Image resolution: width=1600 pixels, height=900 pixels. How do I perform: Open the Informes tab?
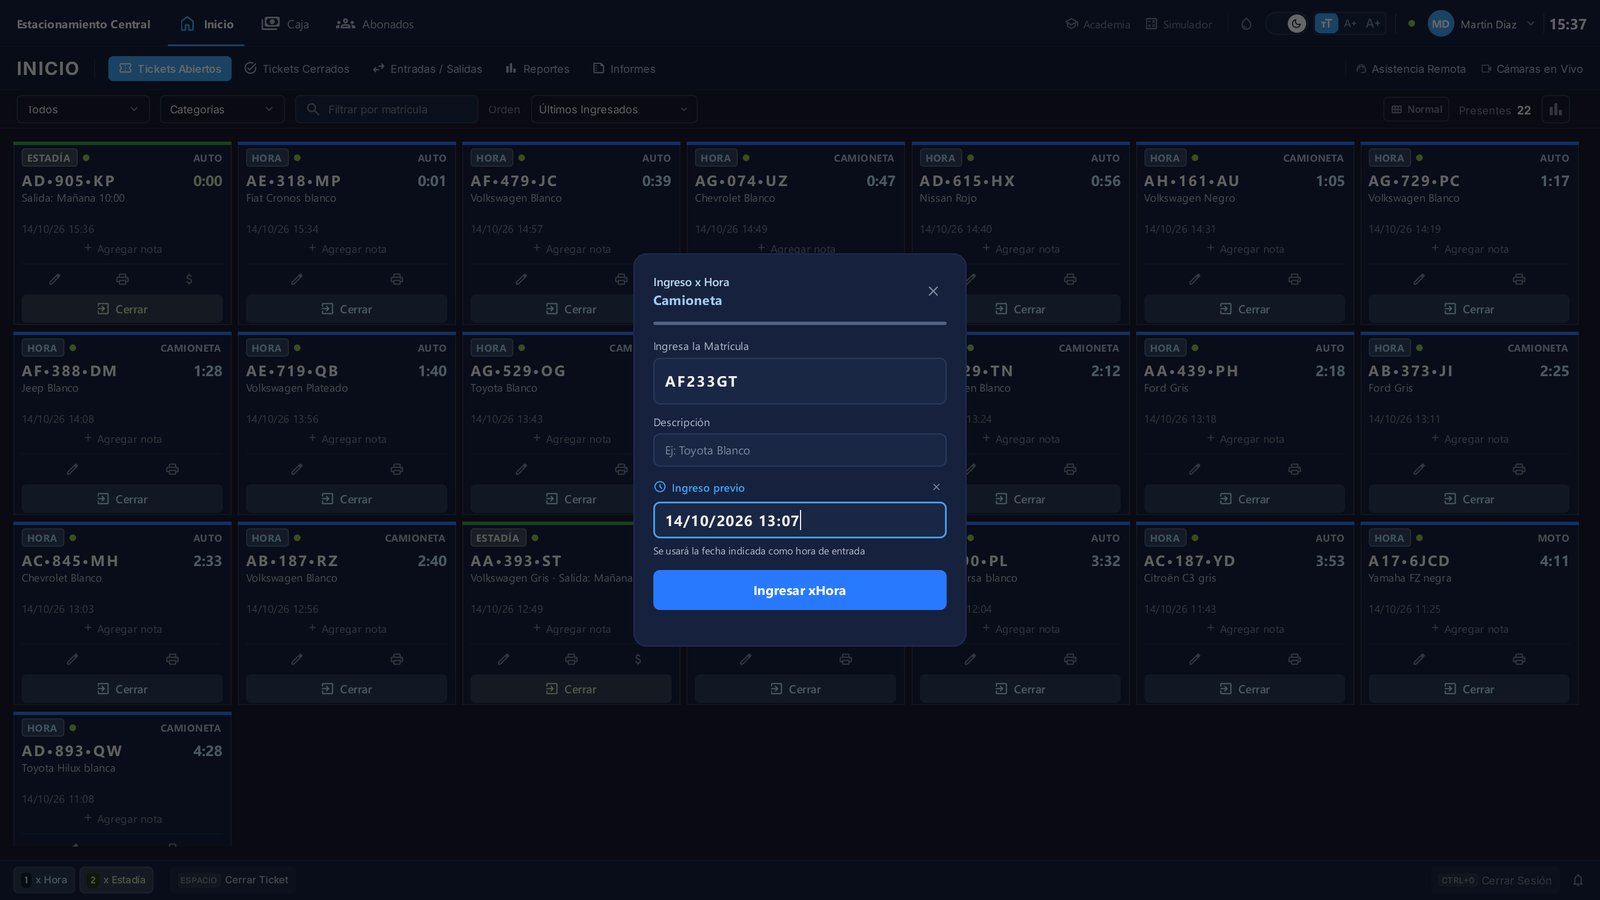[624, 69]
